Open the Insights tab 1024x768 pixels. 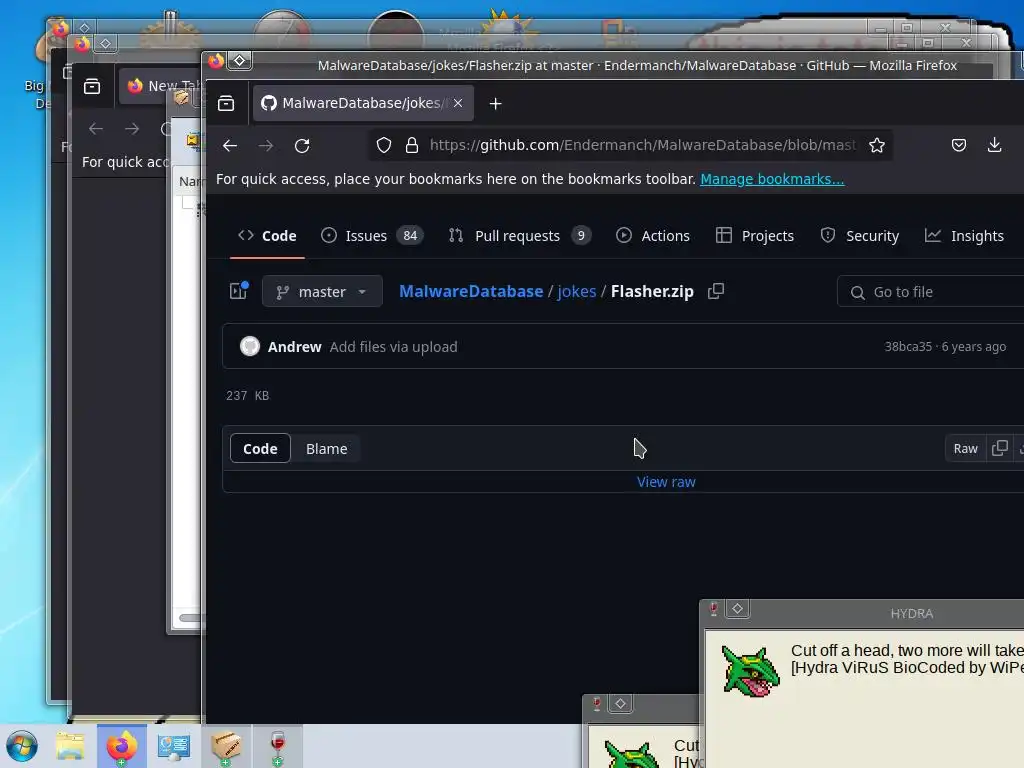965,236
